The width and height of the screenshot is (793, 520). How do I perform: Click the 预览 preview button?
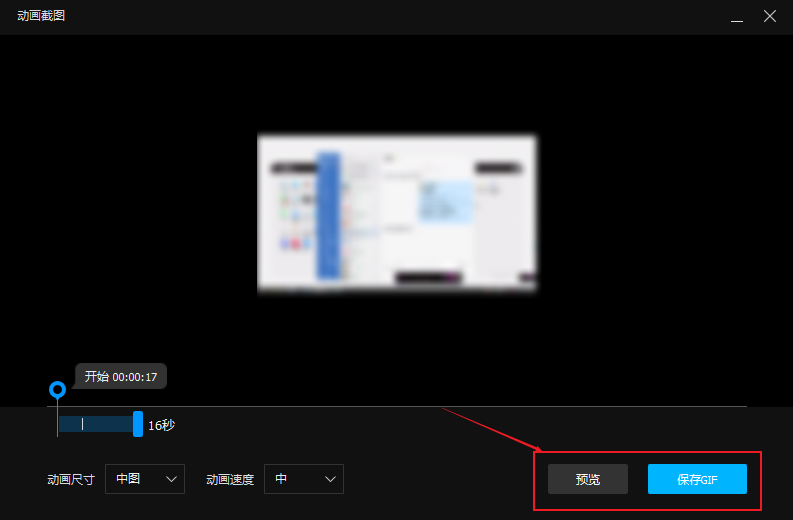click(x=588, y=479)
